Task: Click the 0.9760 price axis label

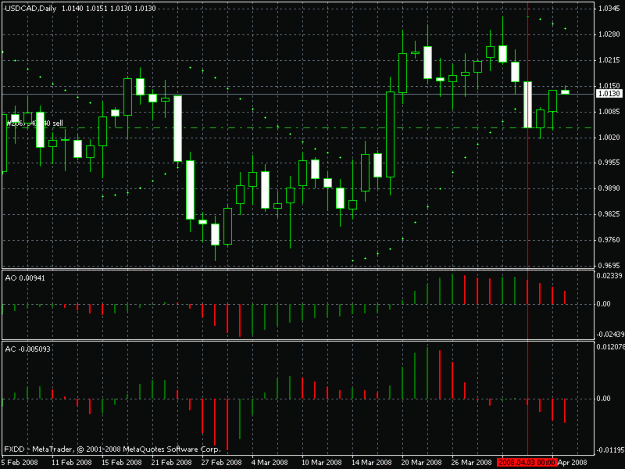Action: [609, 240]
